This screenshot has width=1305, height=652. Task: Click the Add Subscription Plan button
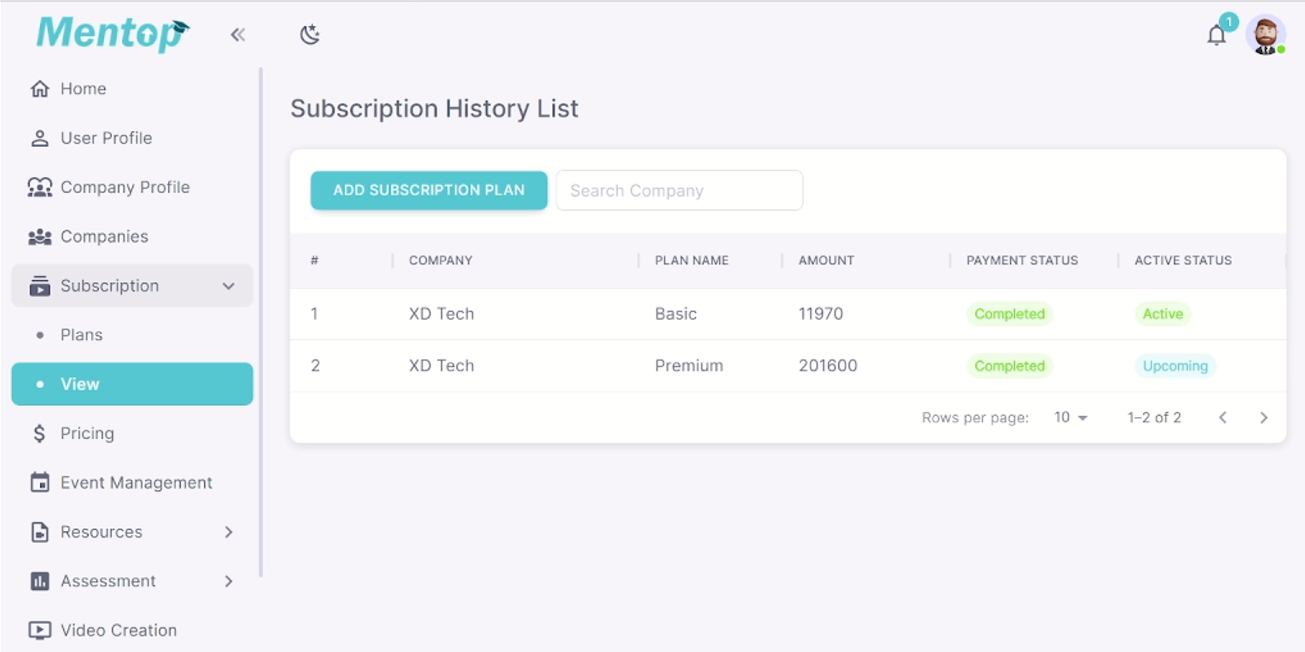tap(429, 190)
